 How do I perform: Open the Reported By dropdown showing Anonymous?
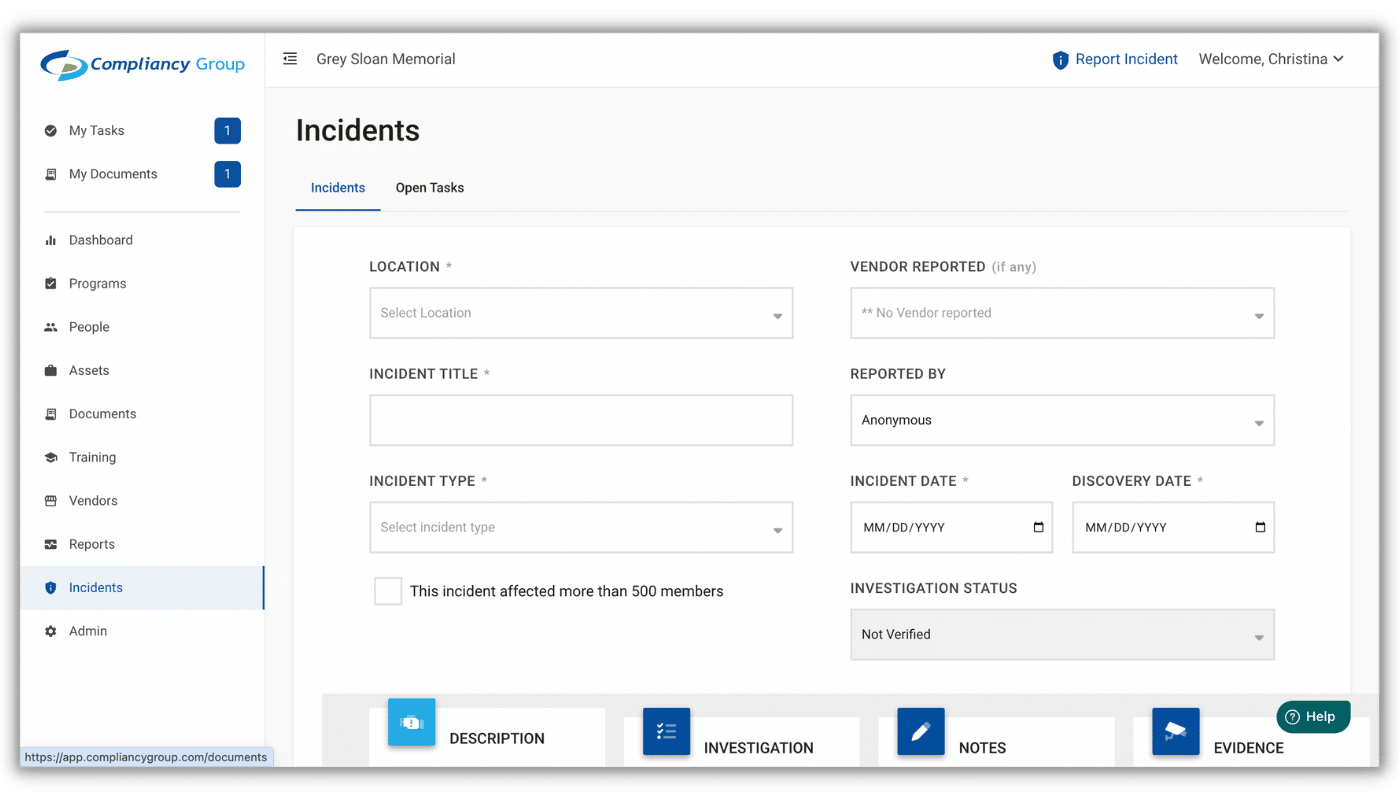click(x=1061, y=420)
